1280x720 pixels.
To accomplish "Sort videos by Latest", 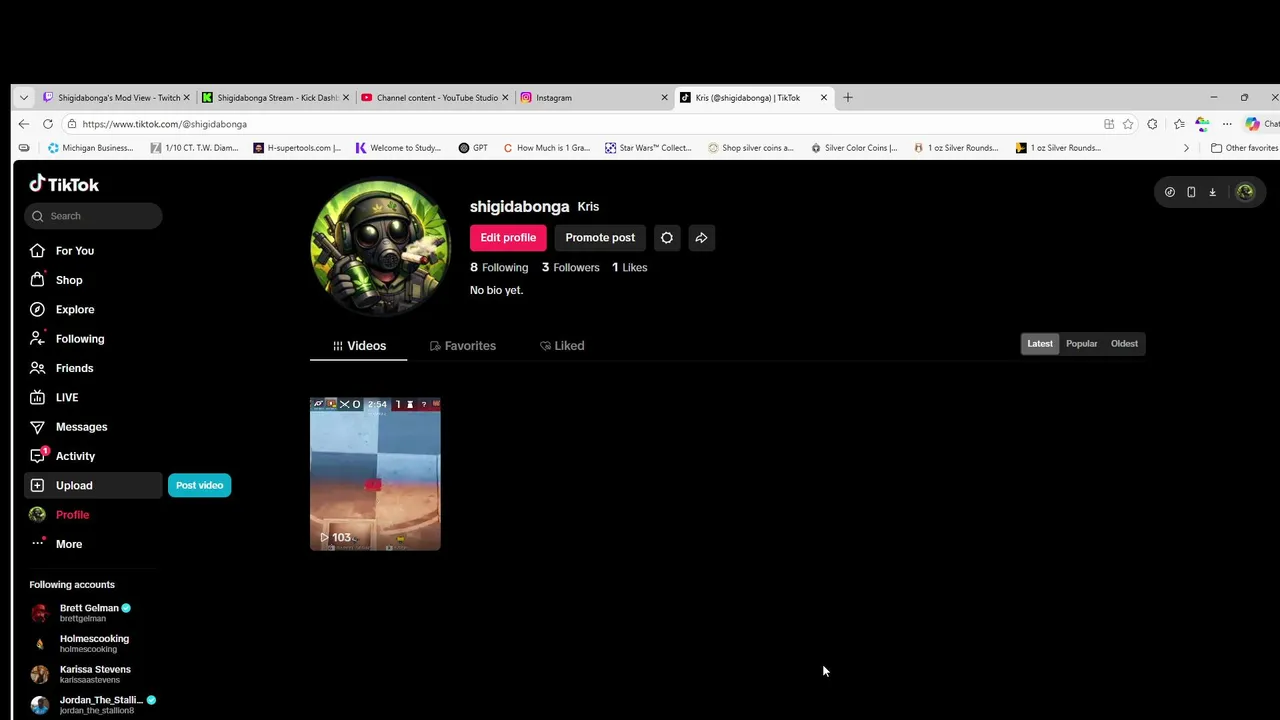I will click(x=1040, y=344).
